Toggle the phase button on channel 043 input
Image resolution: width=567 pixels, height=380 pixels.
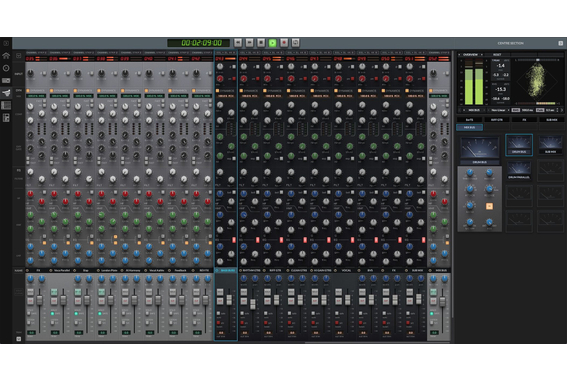coord(234,67)
